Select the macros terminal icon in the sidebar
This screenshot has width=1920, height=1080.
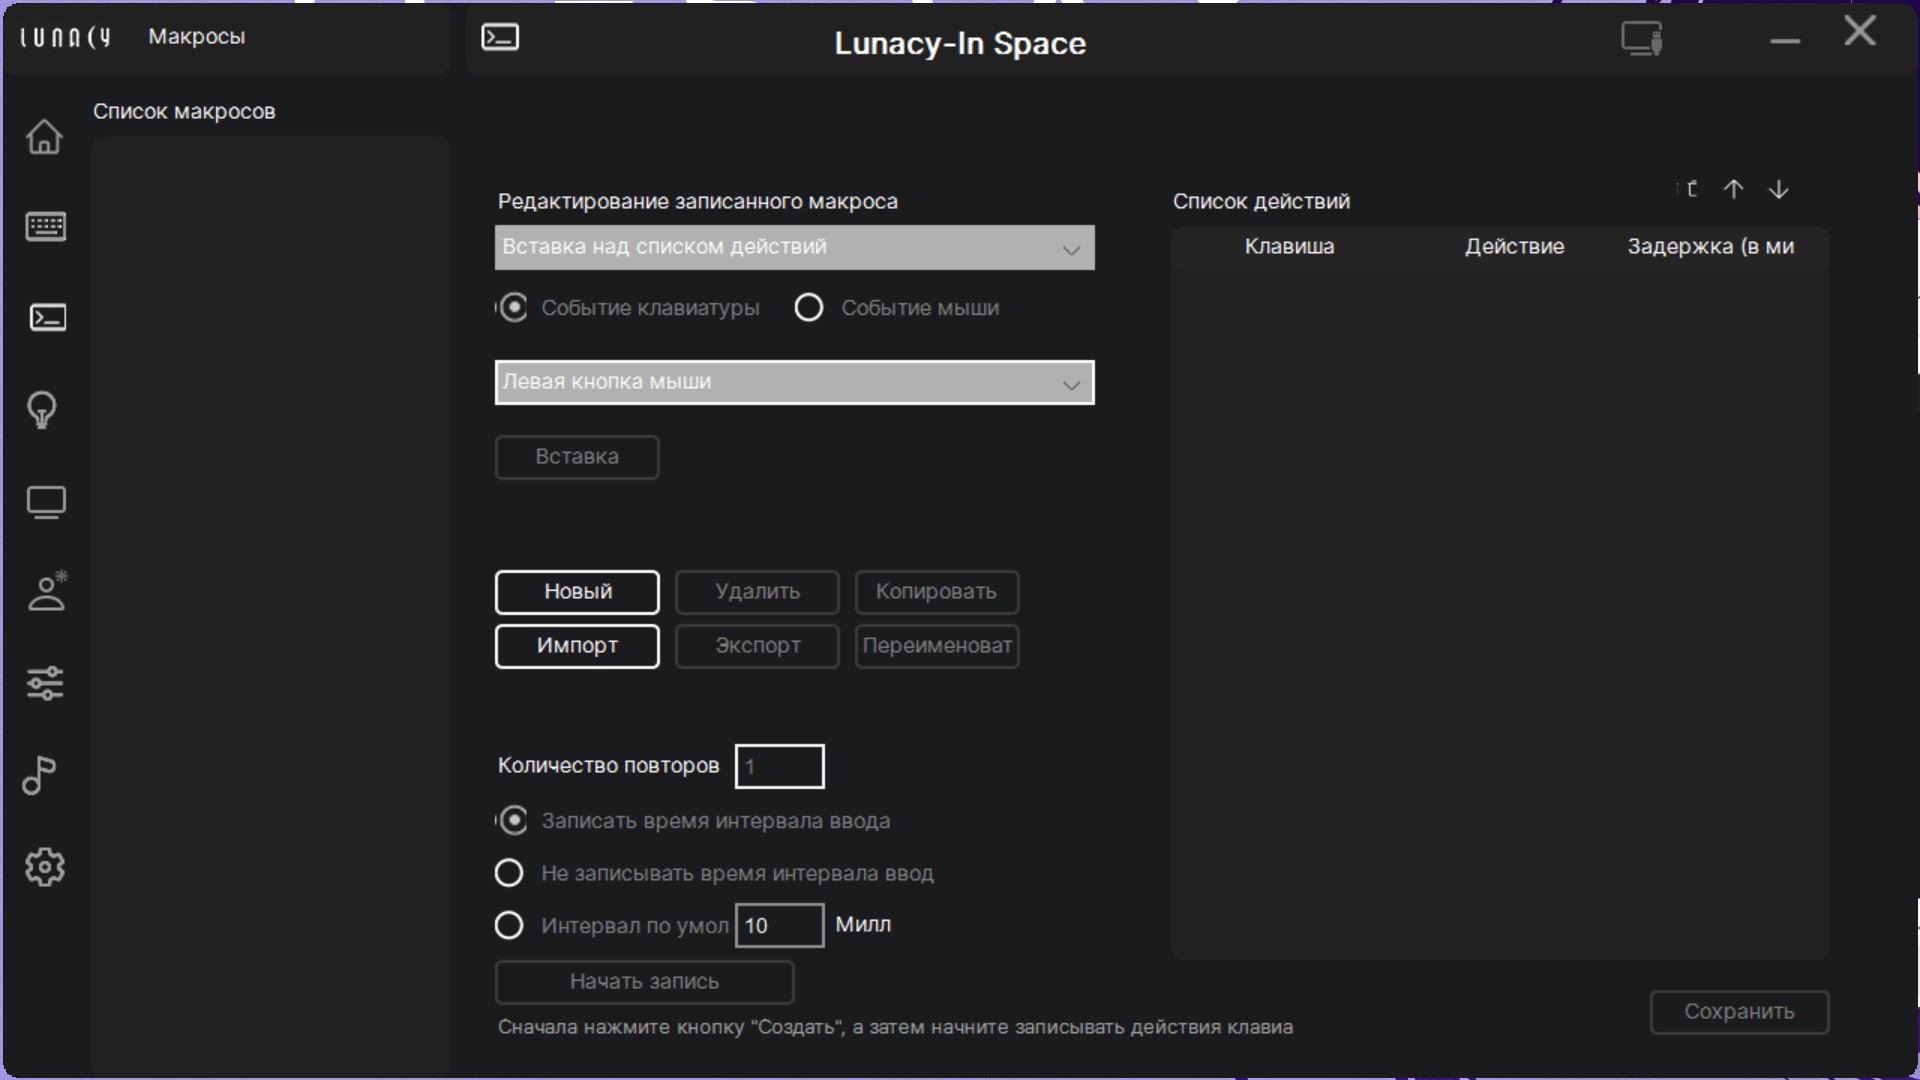point(47,318)
